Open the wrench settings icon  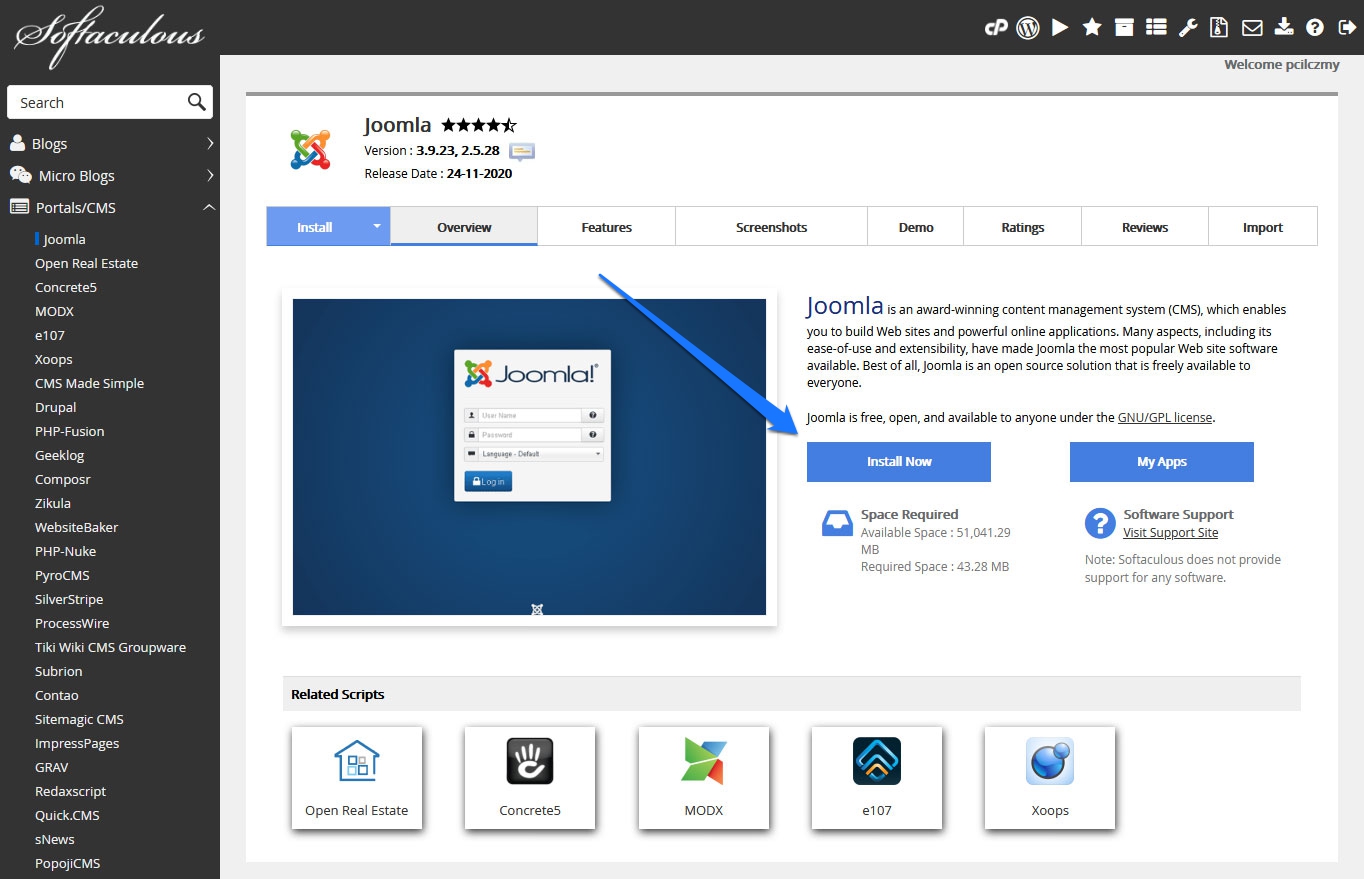point(1188,28)
